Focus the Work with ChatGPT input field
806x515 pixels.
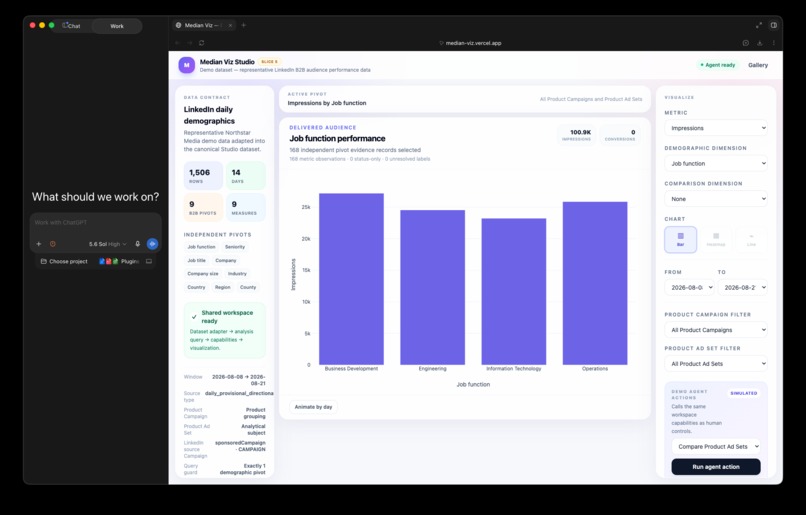pos(96,223)
